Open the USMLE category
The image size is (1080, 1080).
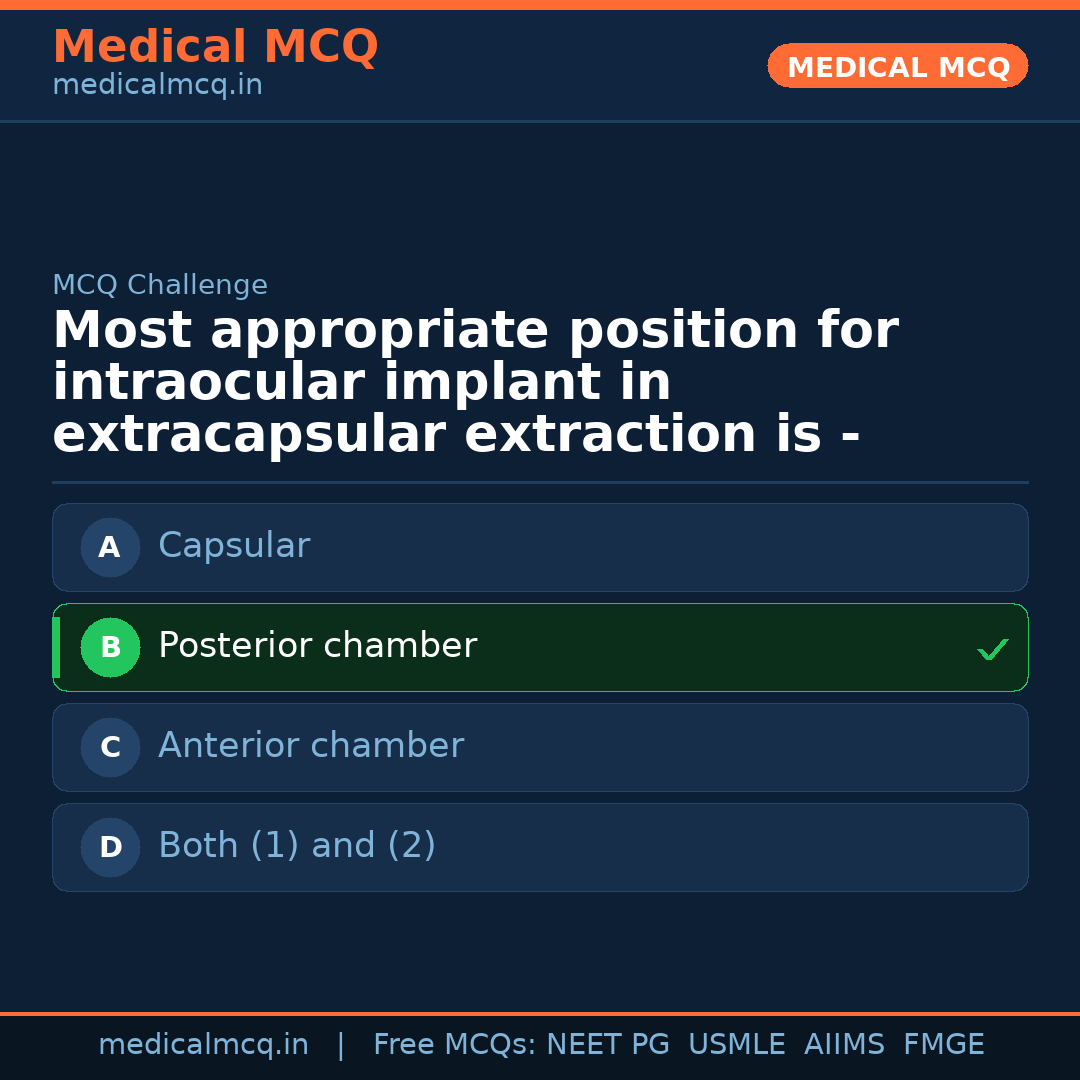click(x=737, y=1044)
